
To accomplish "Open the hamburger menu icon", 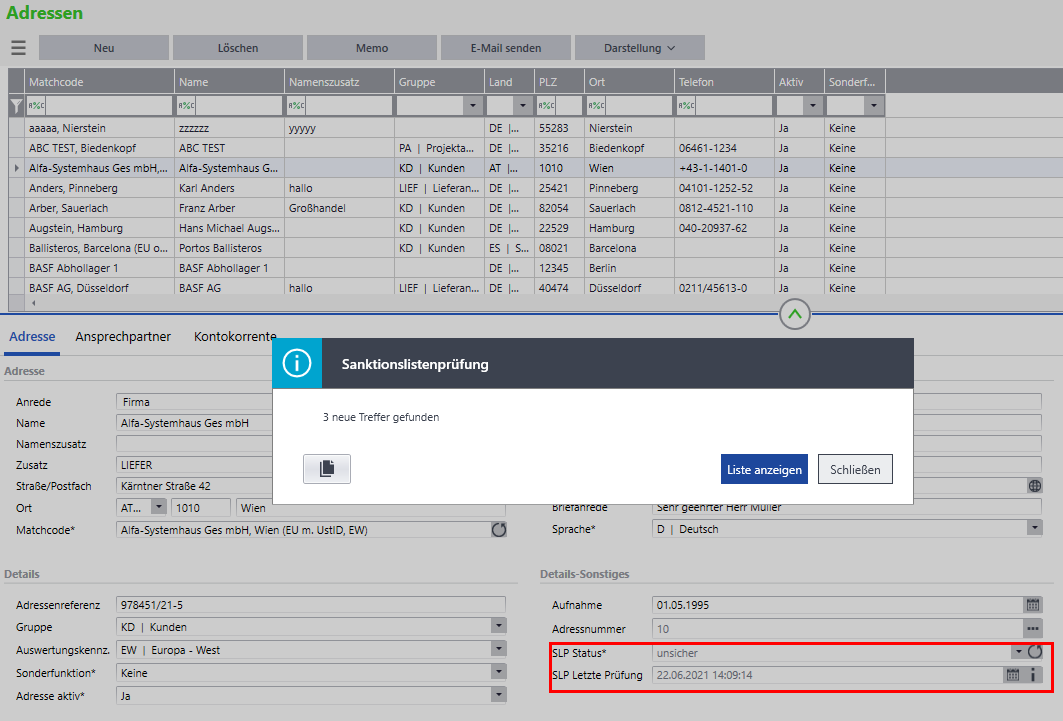I will [18, 48].
